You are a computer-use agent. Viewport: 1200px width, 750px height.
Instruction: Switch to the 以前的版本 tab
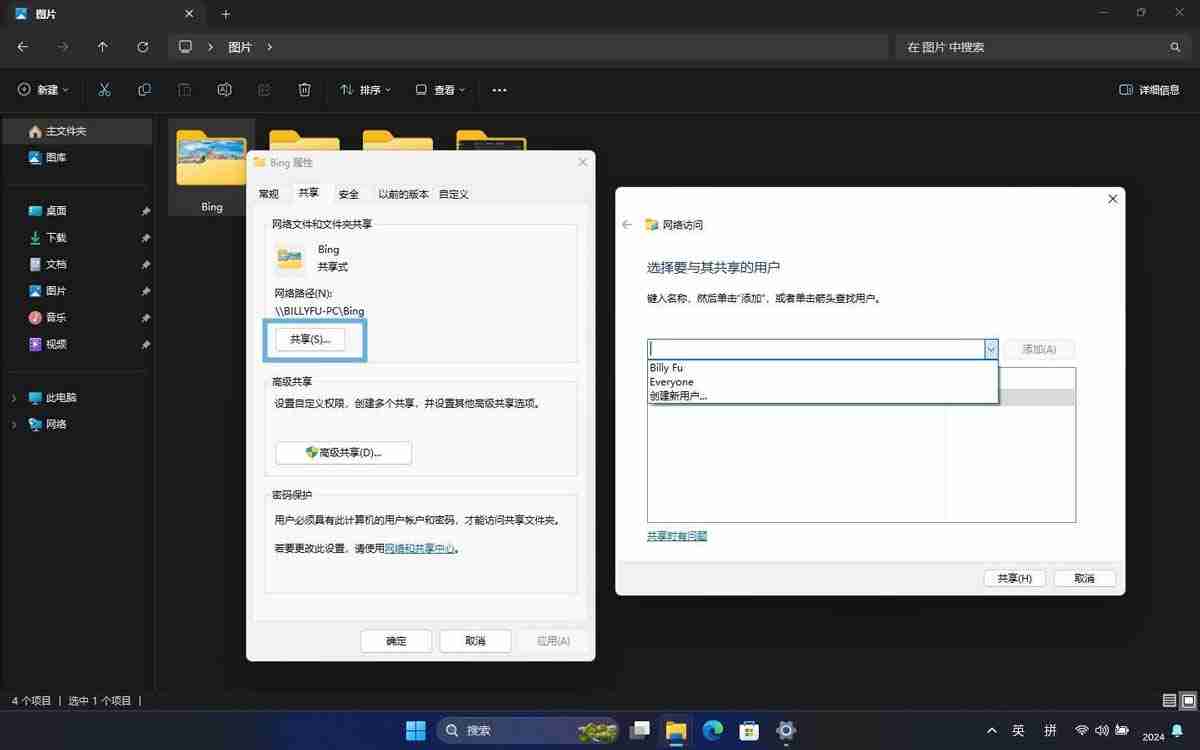403,193
